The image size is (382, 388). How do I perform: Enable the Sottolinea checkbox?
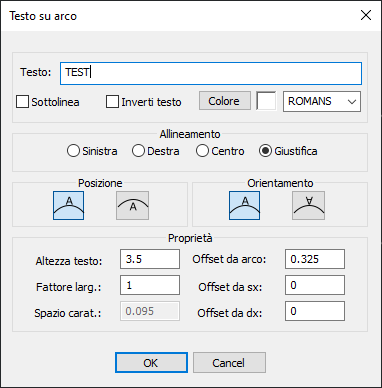22,102
